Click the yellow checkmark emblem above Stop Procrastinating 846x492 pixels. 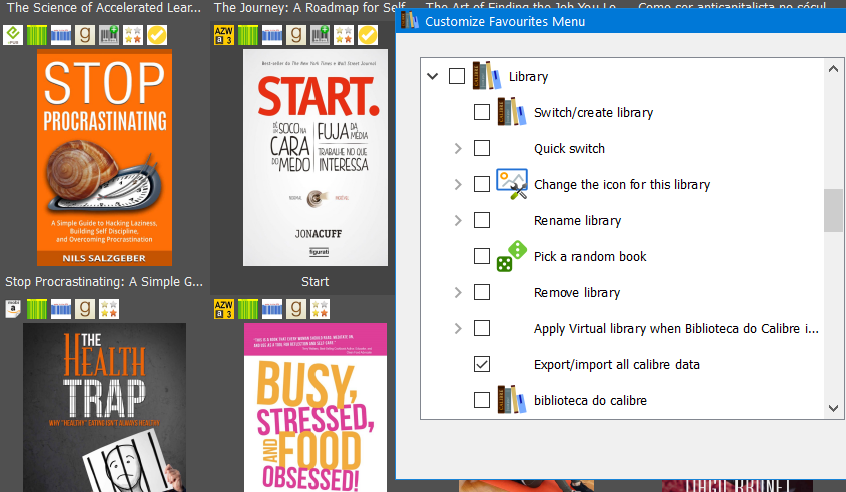point(157,35)
